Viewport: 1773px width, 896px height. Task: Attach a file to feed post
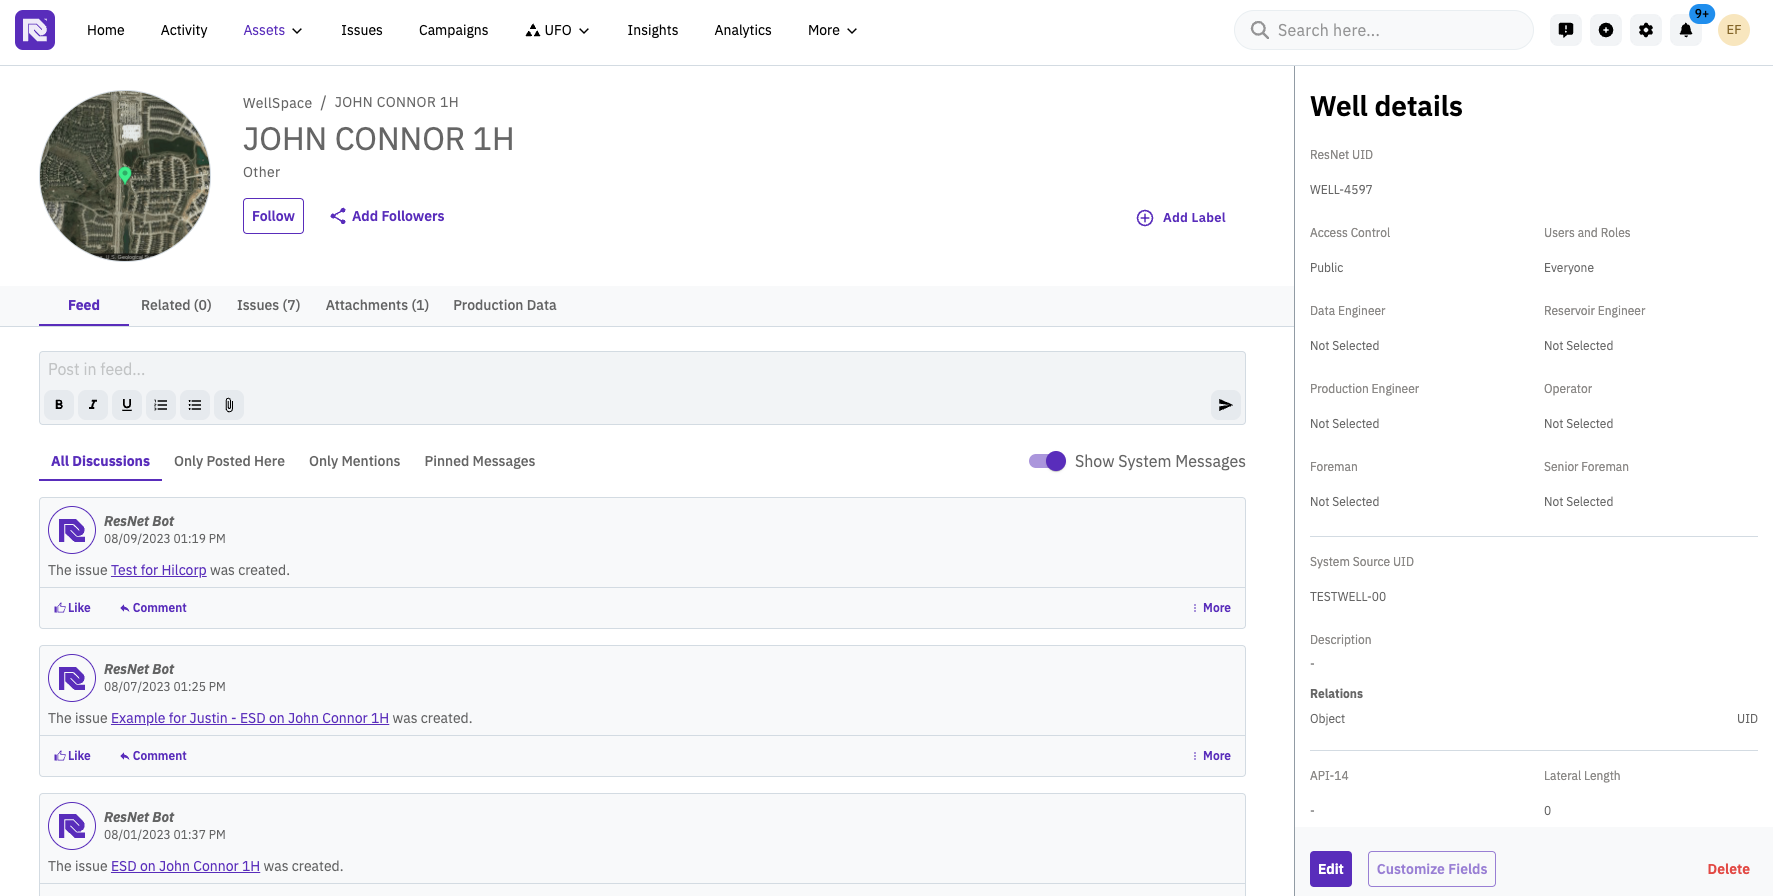tap(229, 405)
